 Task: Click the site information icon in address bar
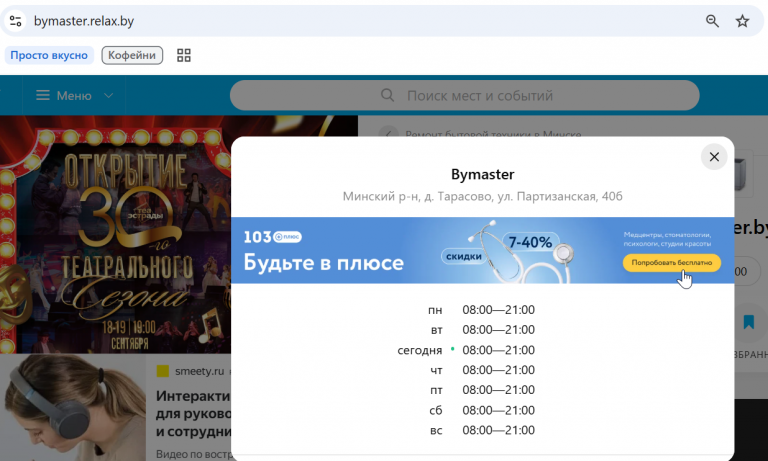(15, 21)
